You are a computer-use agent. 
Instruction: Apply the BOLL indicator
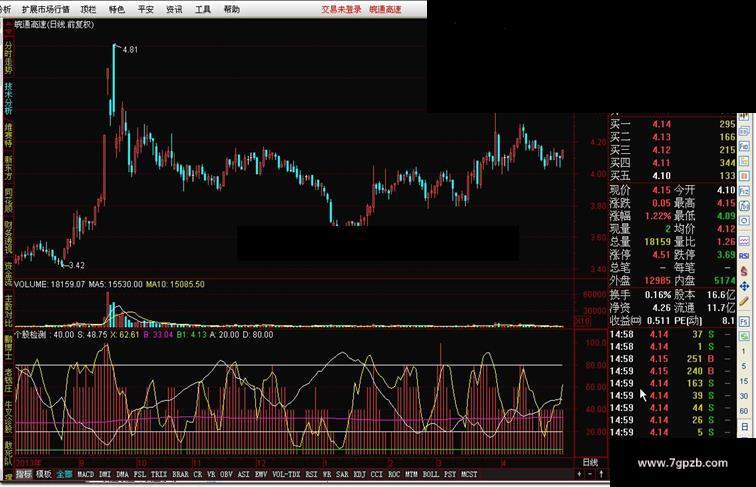pos(431,474)
